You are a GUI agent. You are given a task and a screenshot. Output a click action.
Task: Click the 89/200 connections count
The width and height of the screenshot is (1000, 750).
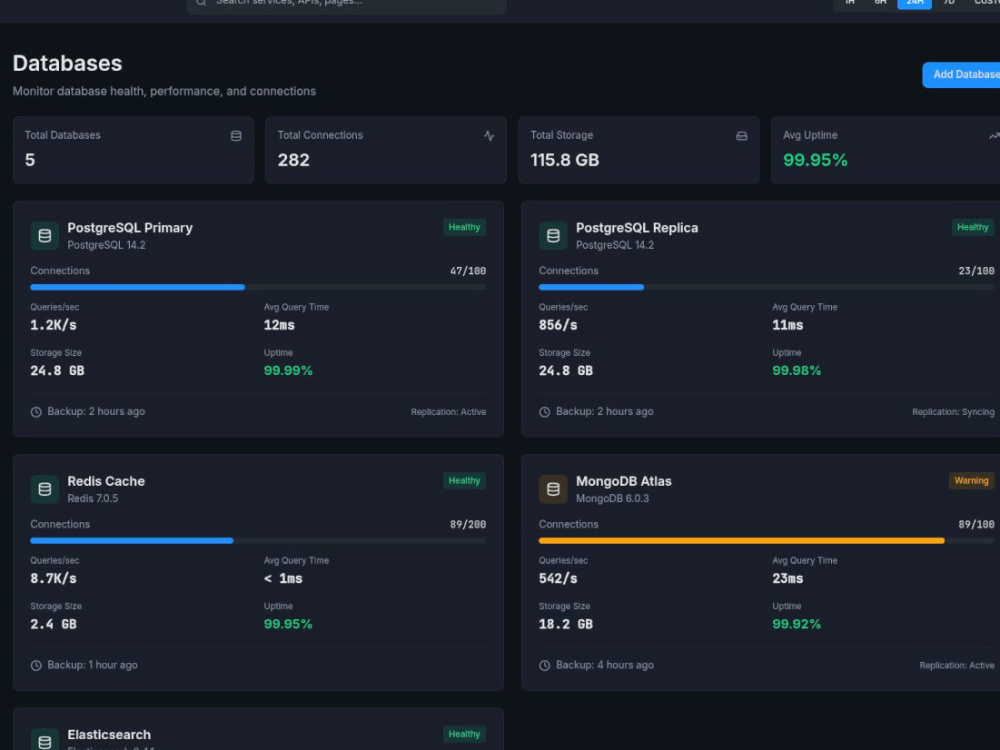pos(468,524)
